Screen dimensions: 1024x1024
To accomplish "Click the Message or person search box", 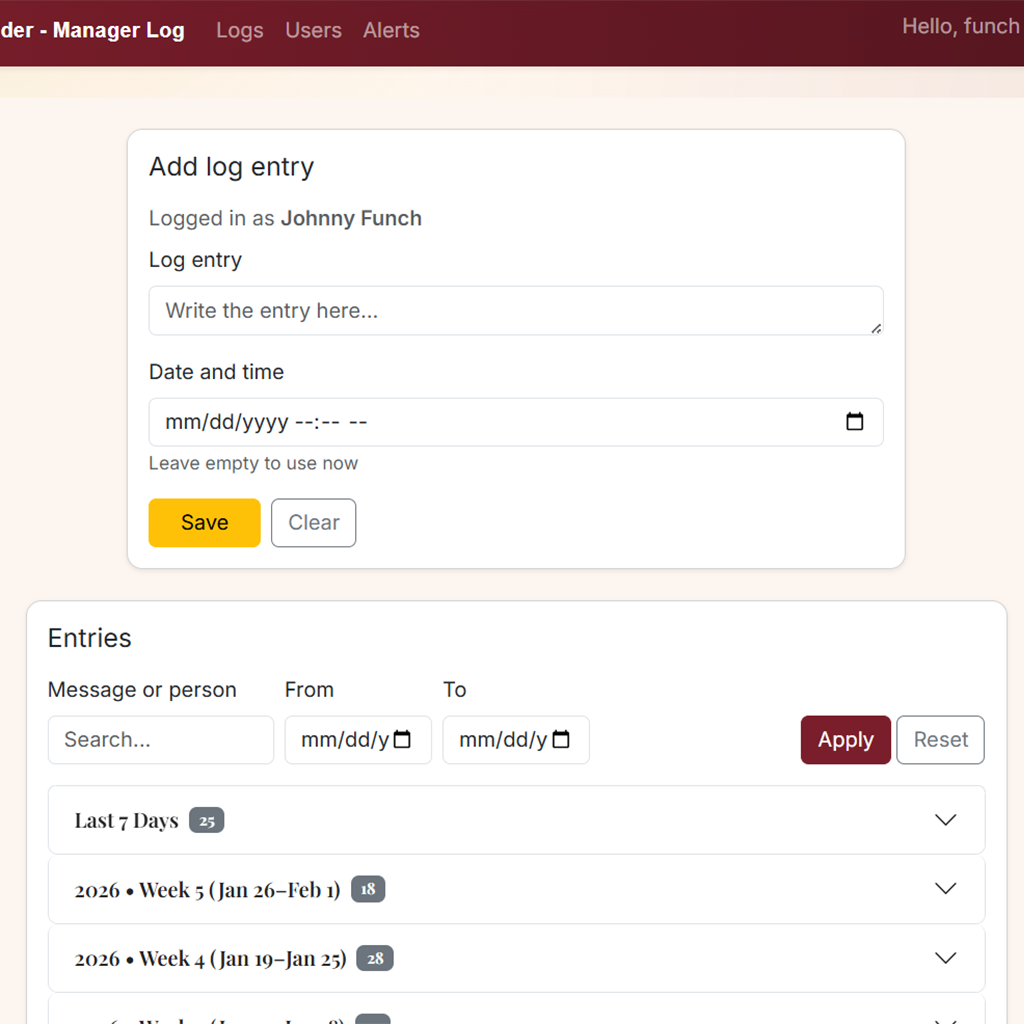I will [x=160, y=740].
